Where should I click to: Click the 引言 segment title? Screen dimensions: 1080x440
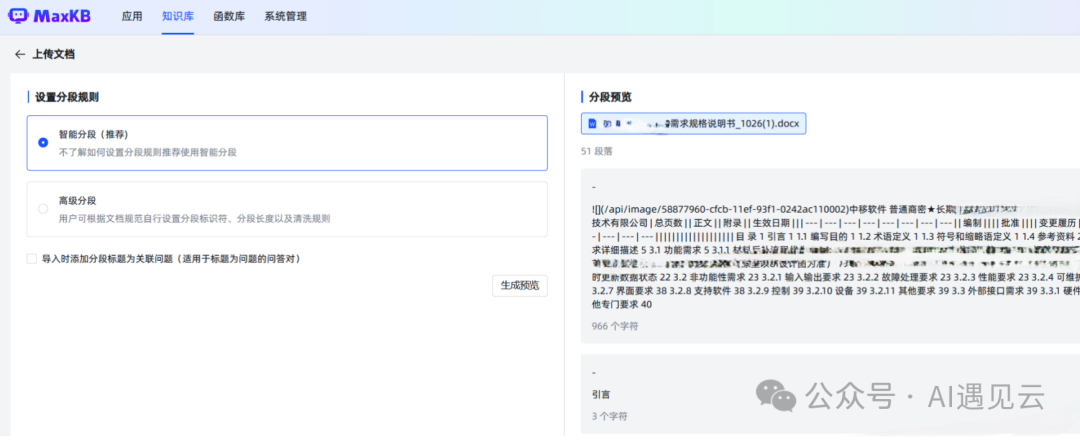[601, 395]
